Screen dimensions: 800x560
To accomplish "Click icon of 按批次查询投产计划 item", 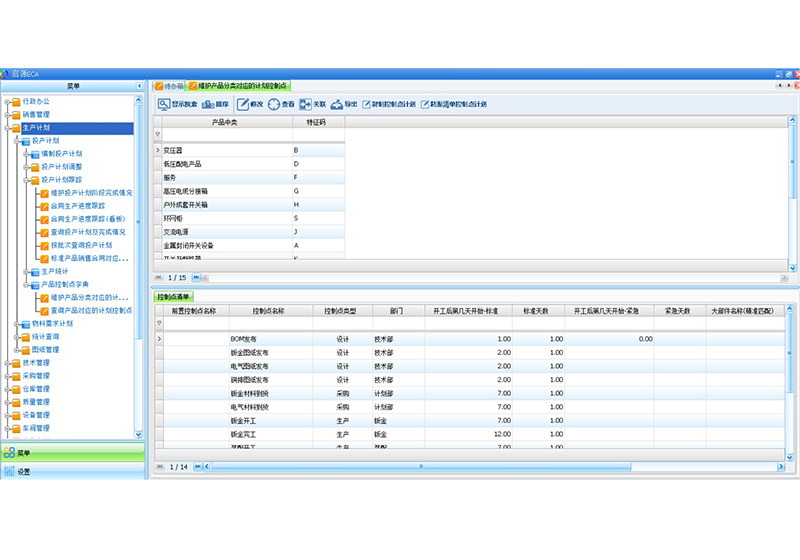I will click(45, 245).
